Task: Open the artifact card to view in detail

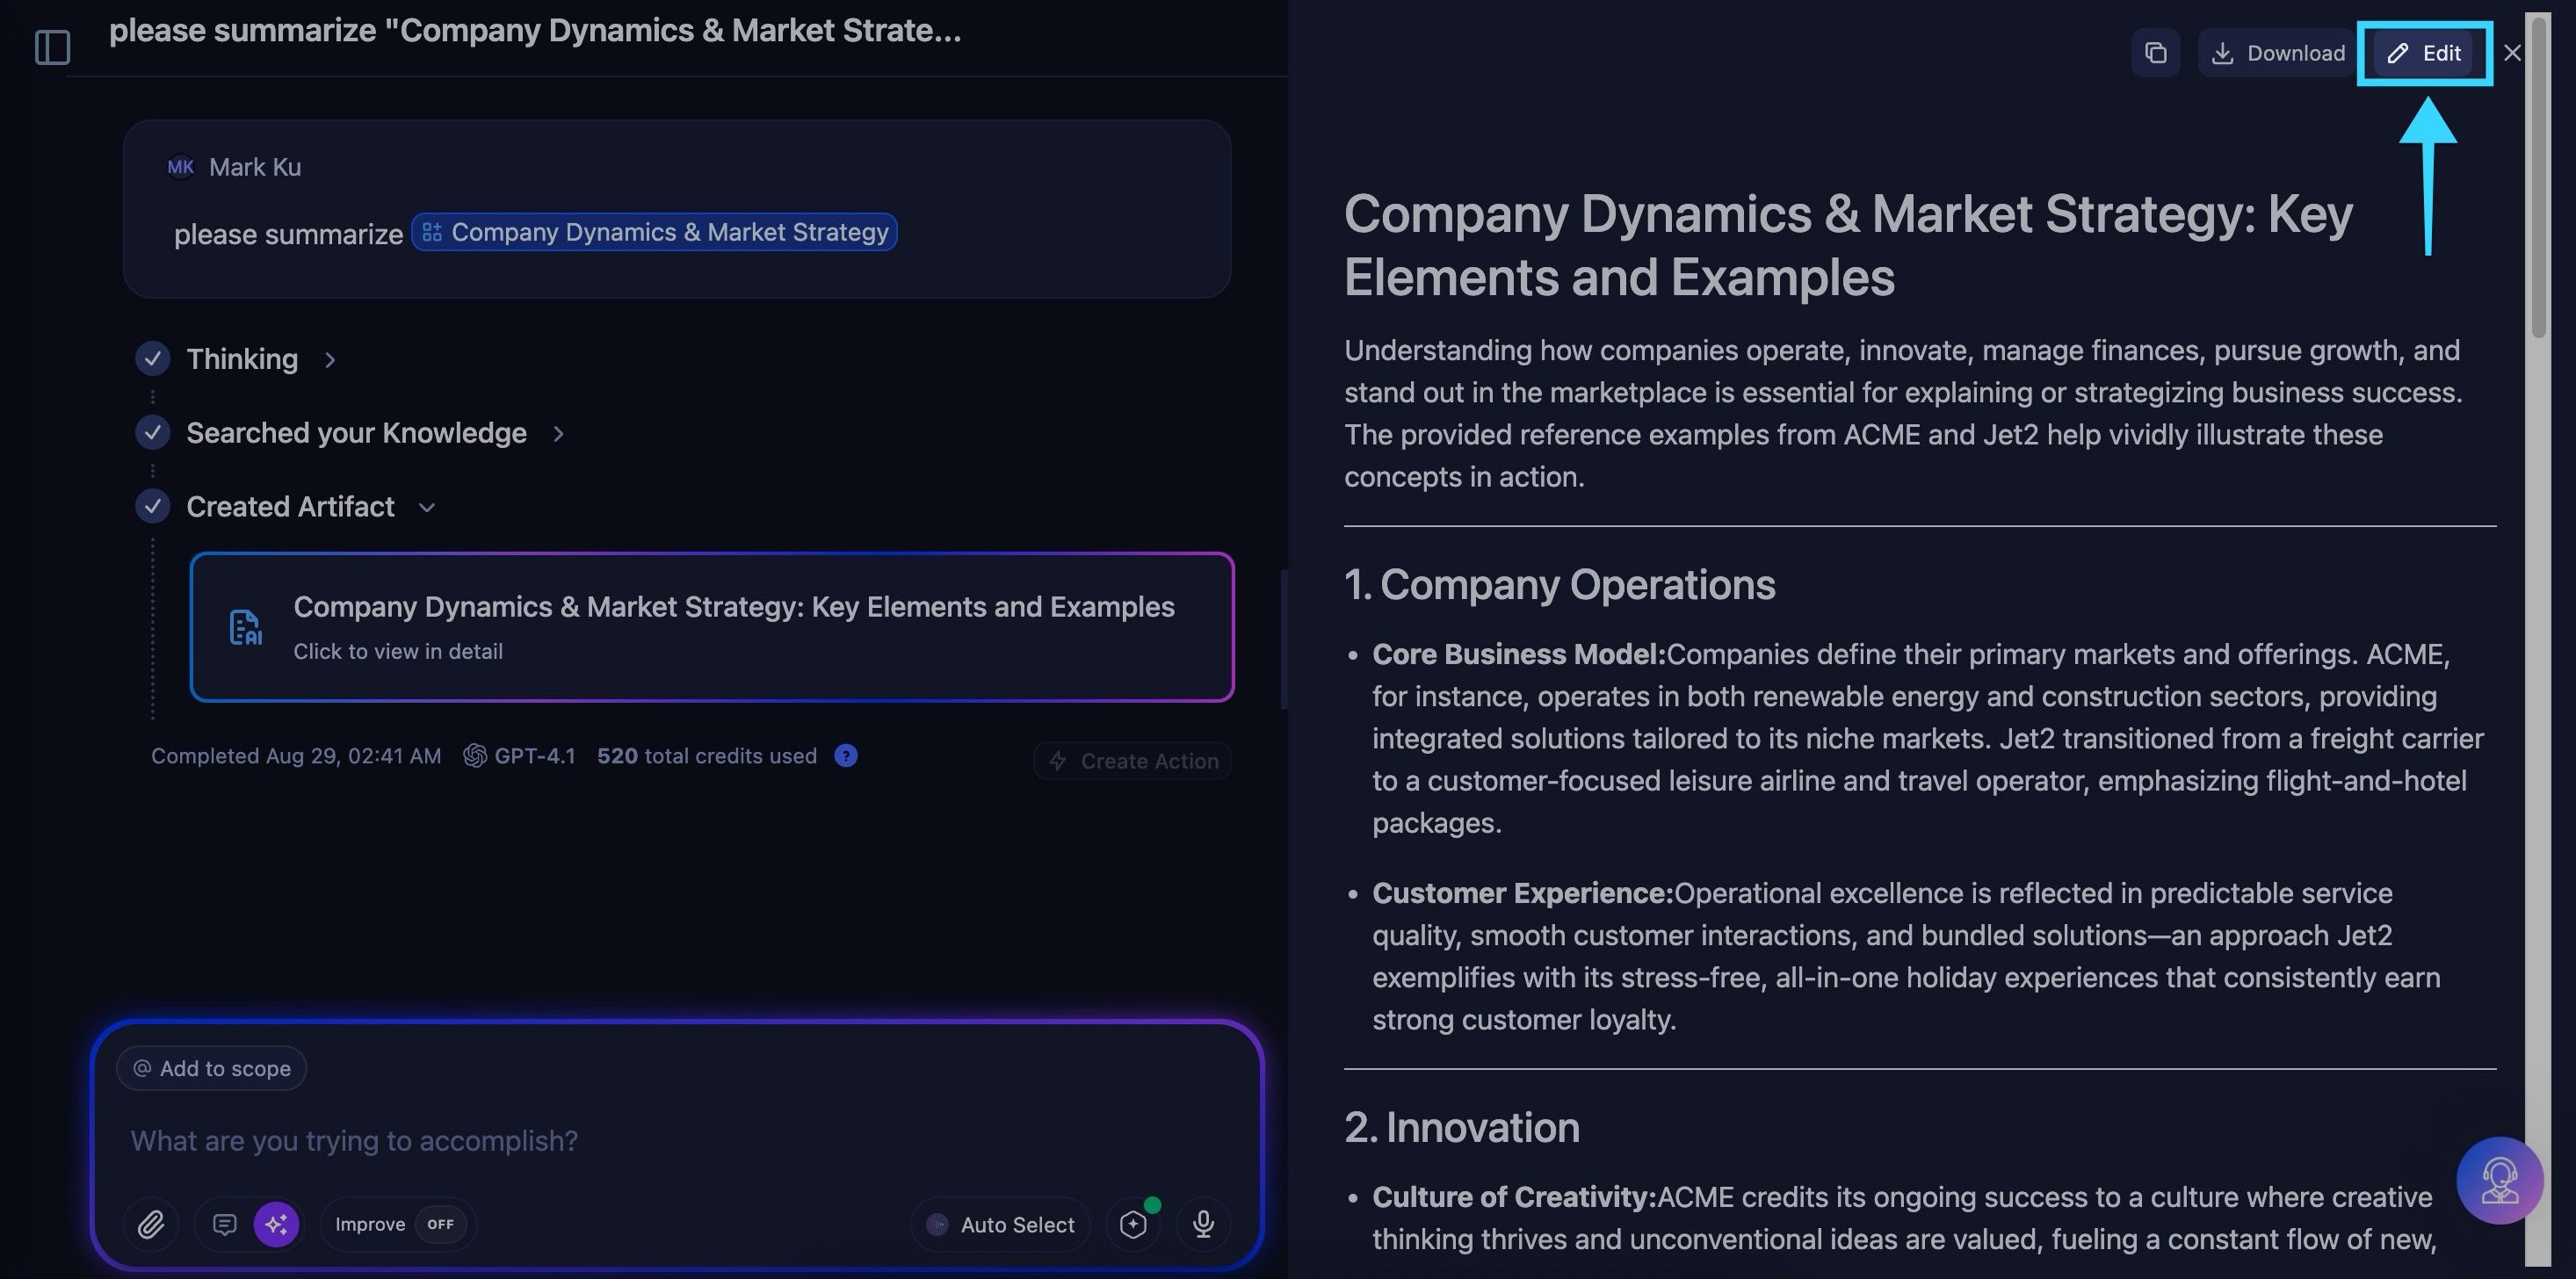Action: tap(712, 627)
